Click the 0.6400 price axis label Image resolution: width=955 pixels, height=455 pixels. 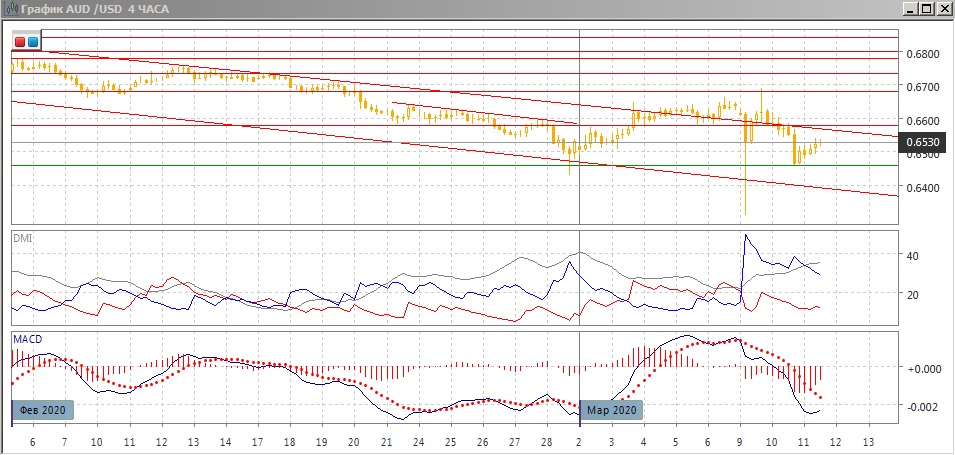click(x=921, y=188)
